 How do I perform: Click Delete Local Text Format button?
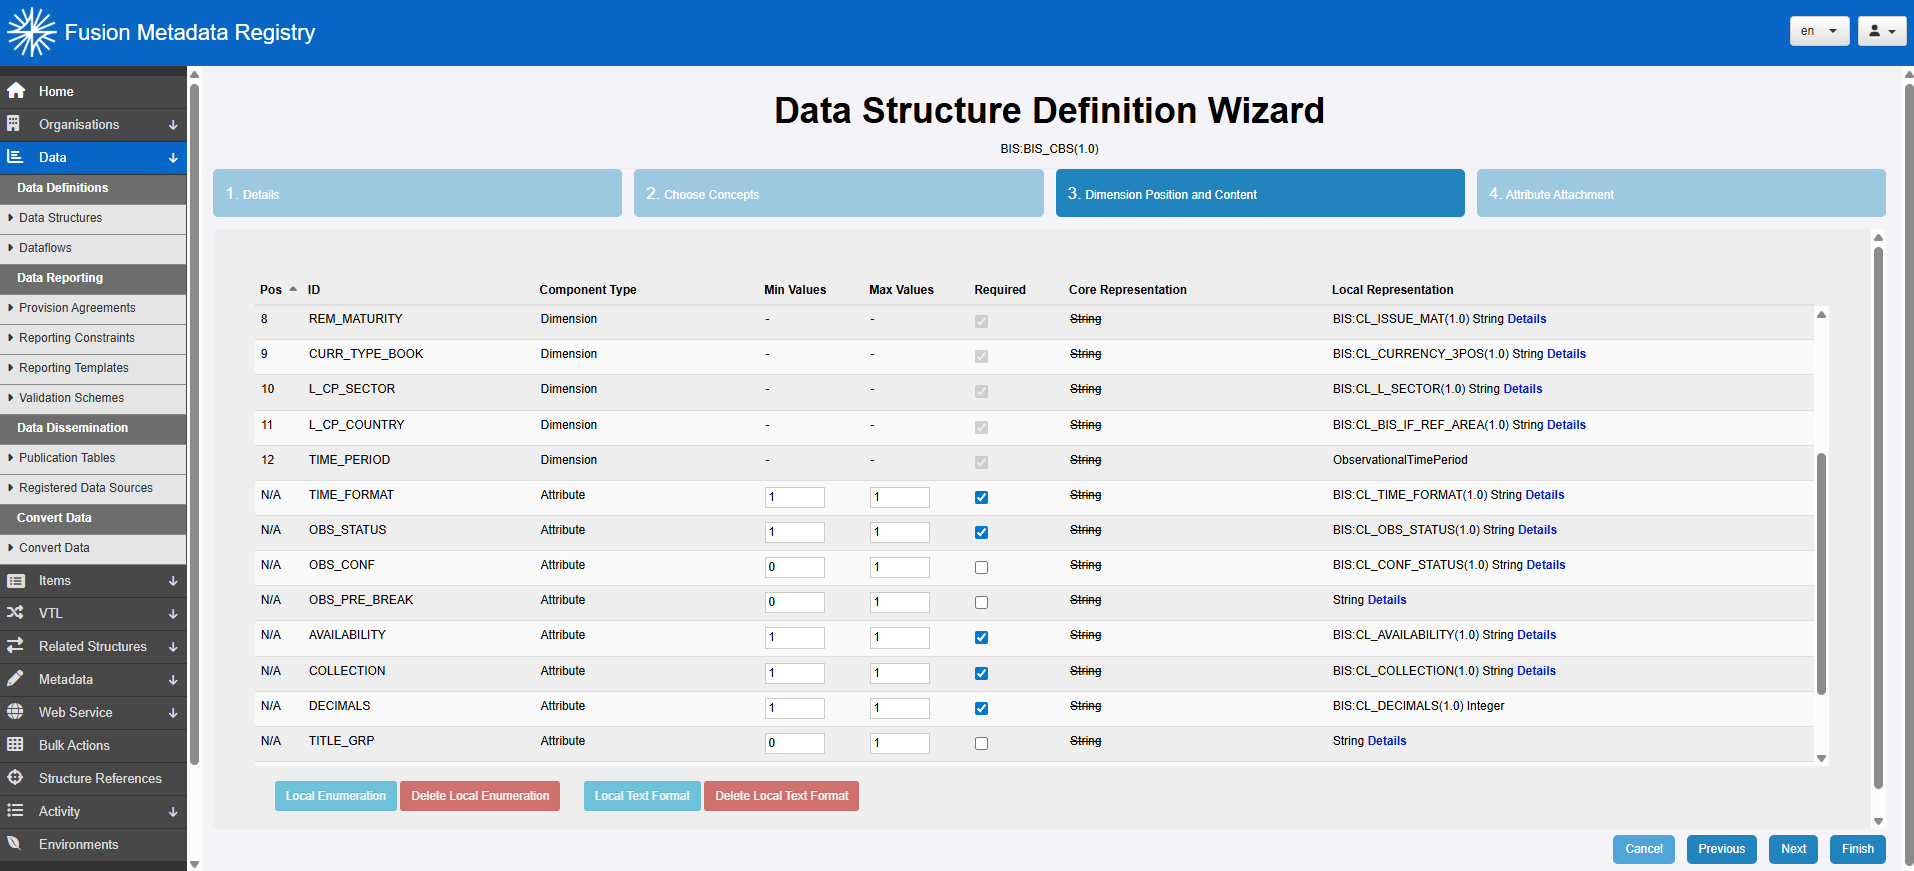point(781,796)
